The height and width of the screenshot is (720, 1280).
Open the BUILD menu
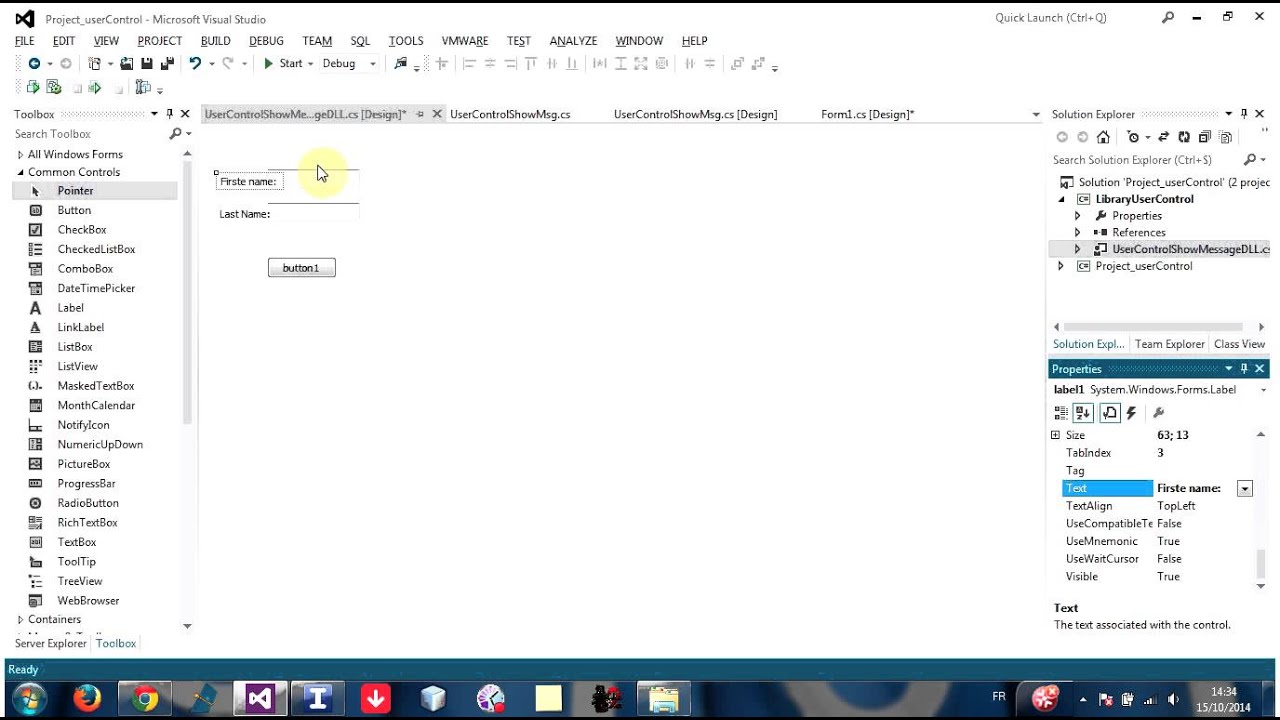click(216, 41)
